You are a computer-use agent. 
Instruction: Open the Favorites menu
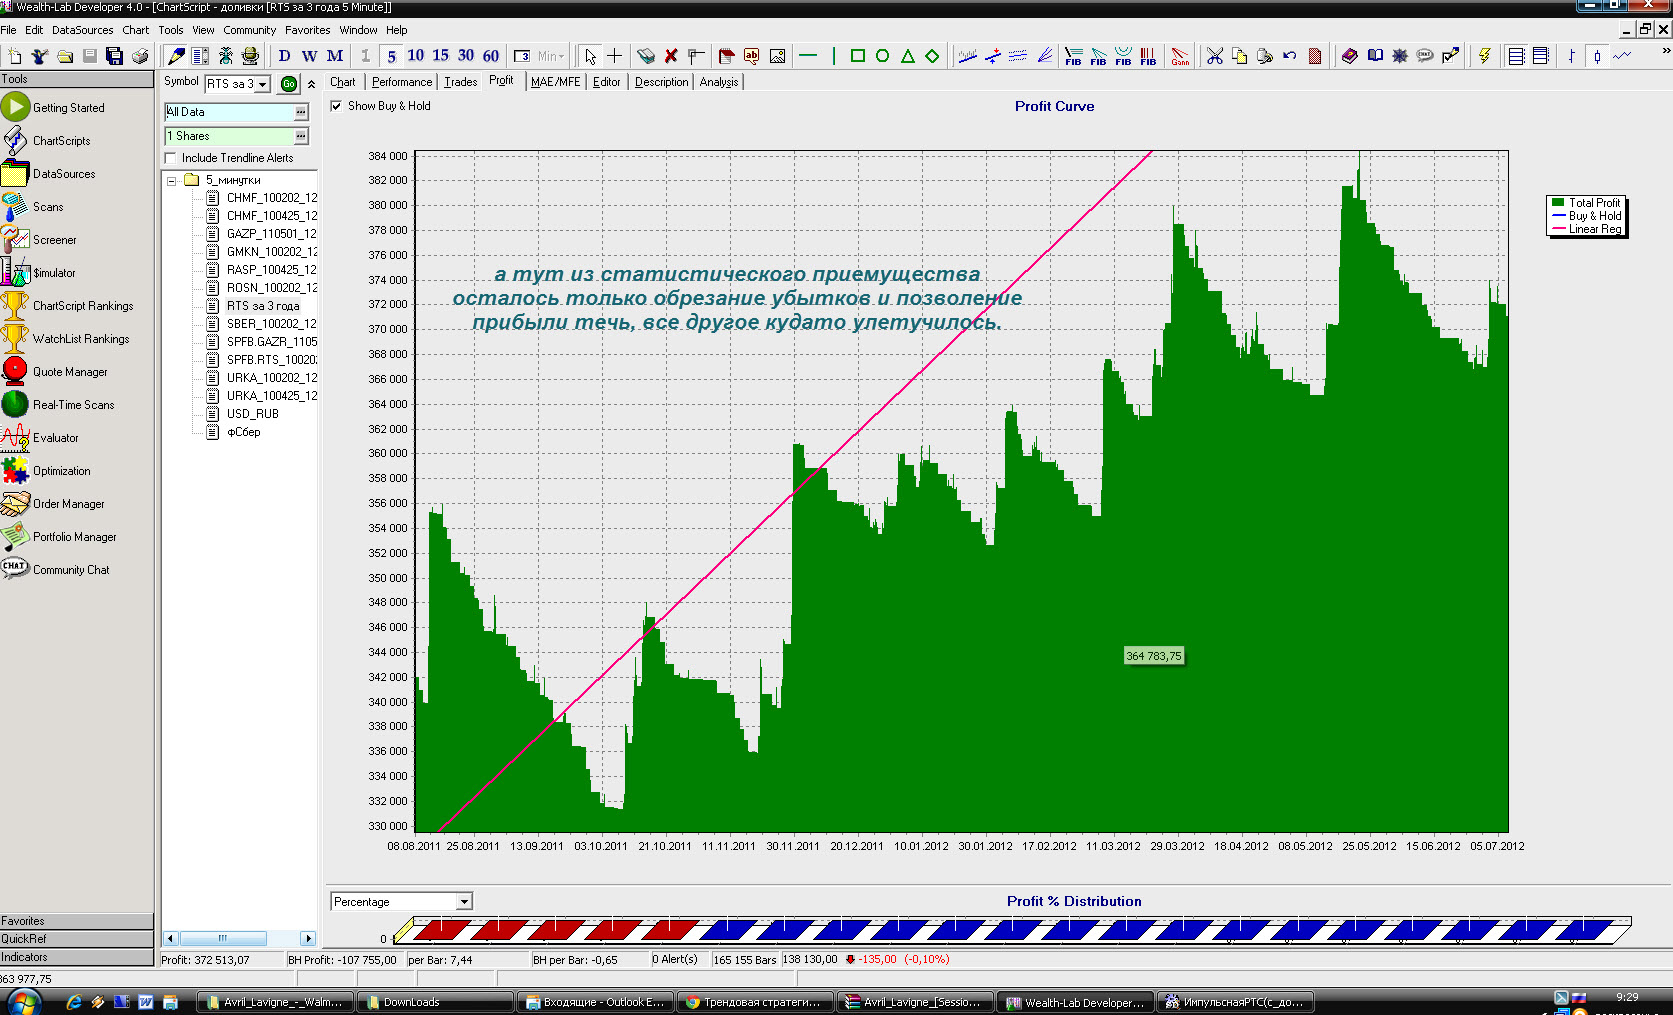[x=308, y=30]
